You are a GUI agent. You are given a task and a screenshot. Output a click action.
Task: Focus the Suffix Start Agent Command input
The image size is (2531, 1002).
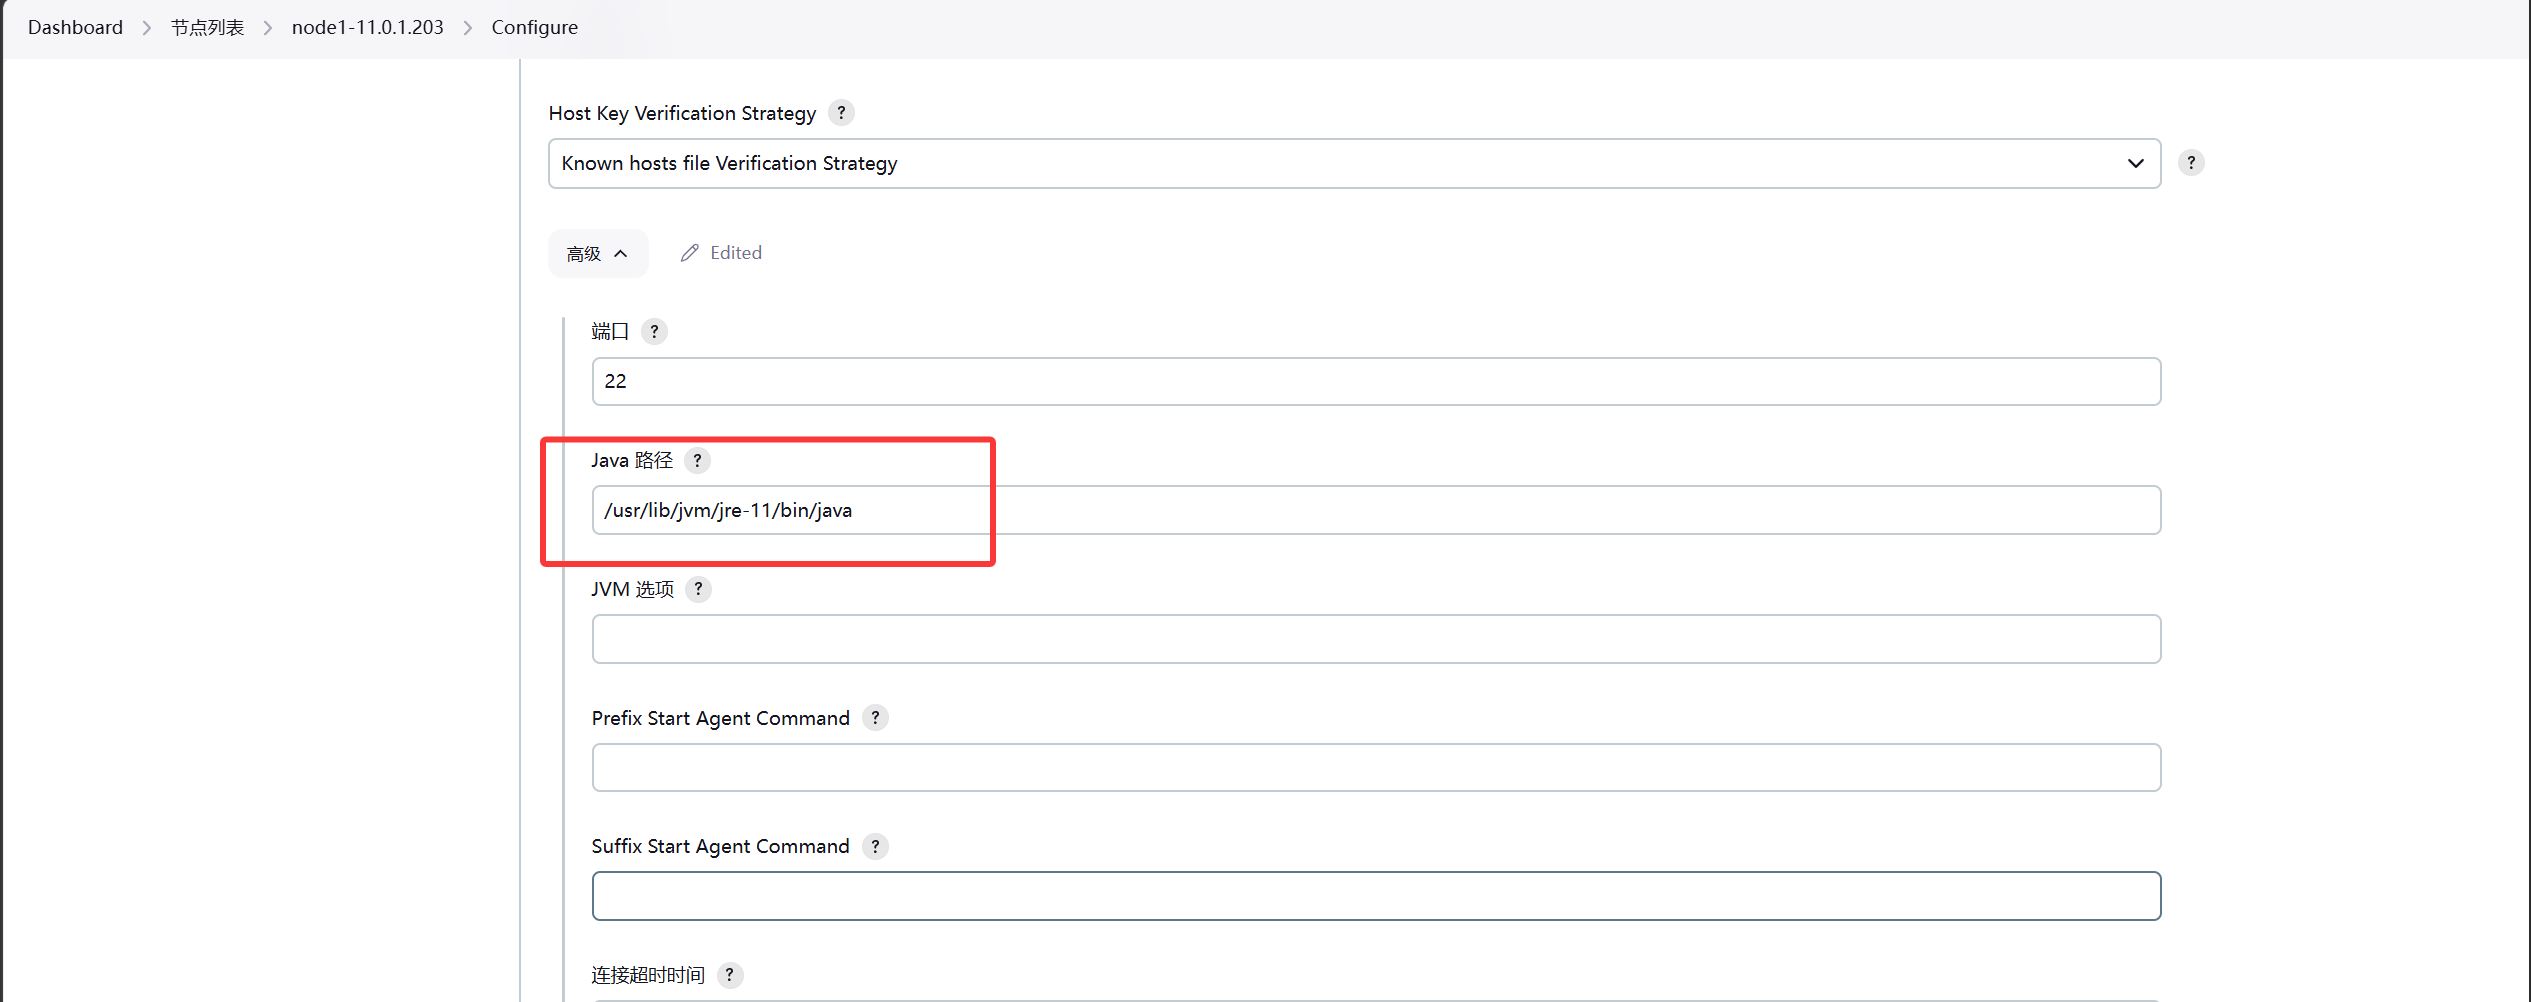[1376, 896]
